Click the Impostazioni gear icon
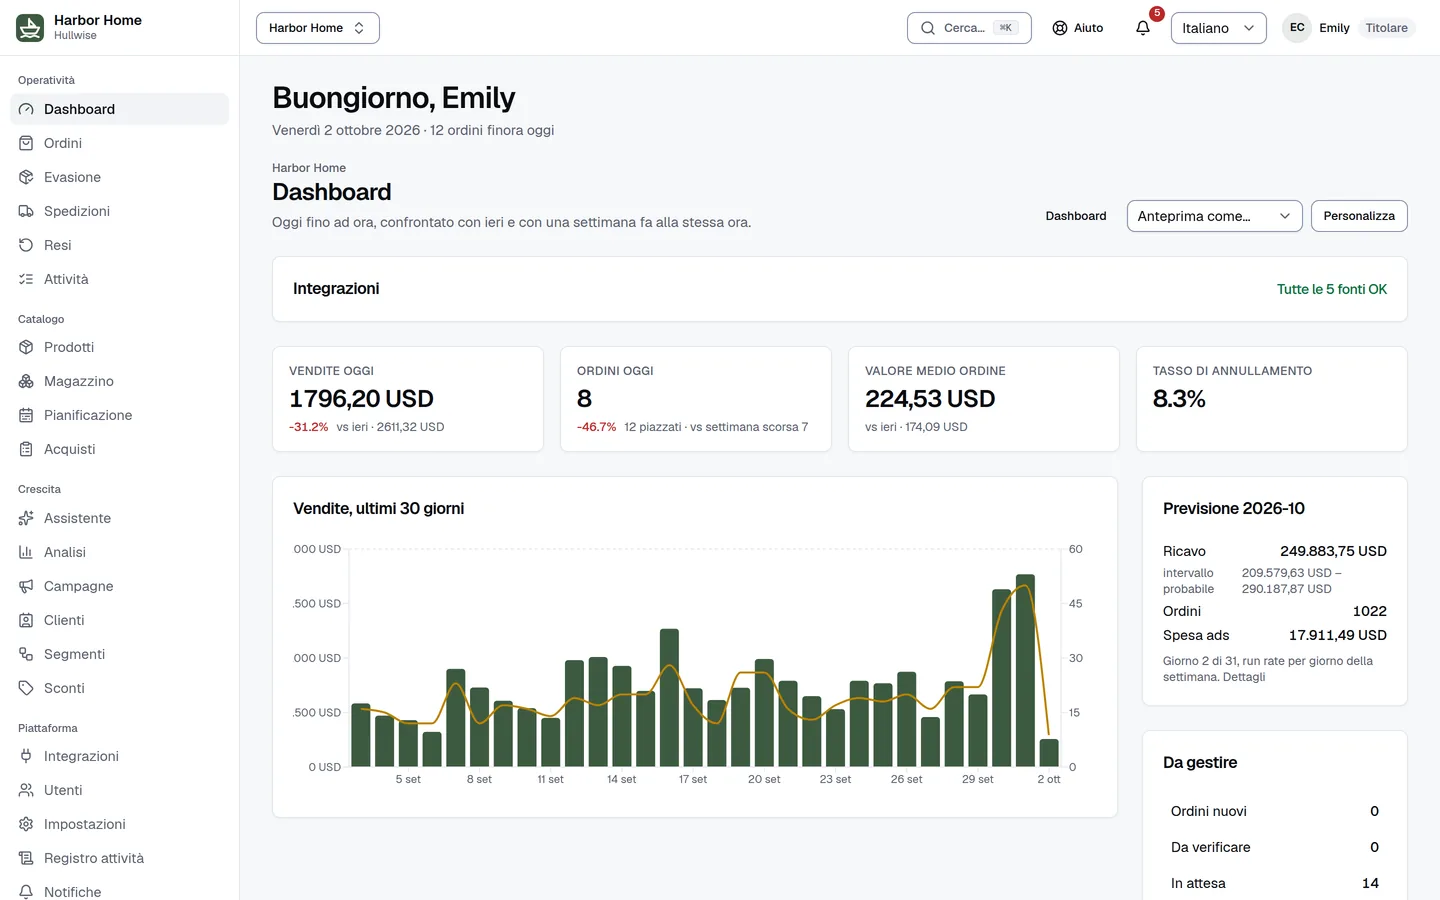This screenshot has height=900, width=1440. tap(26, 824)
